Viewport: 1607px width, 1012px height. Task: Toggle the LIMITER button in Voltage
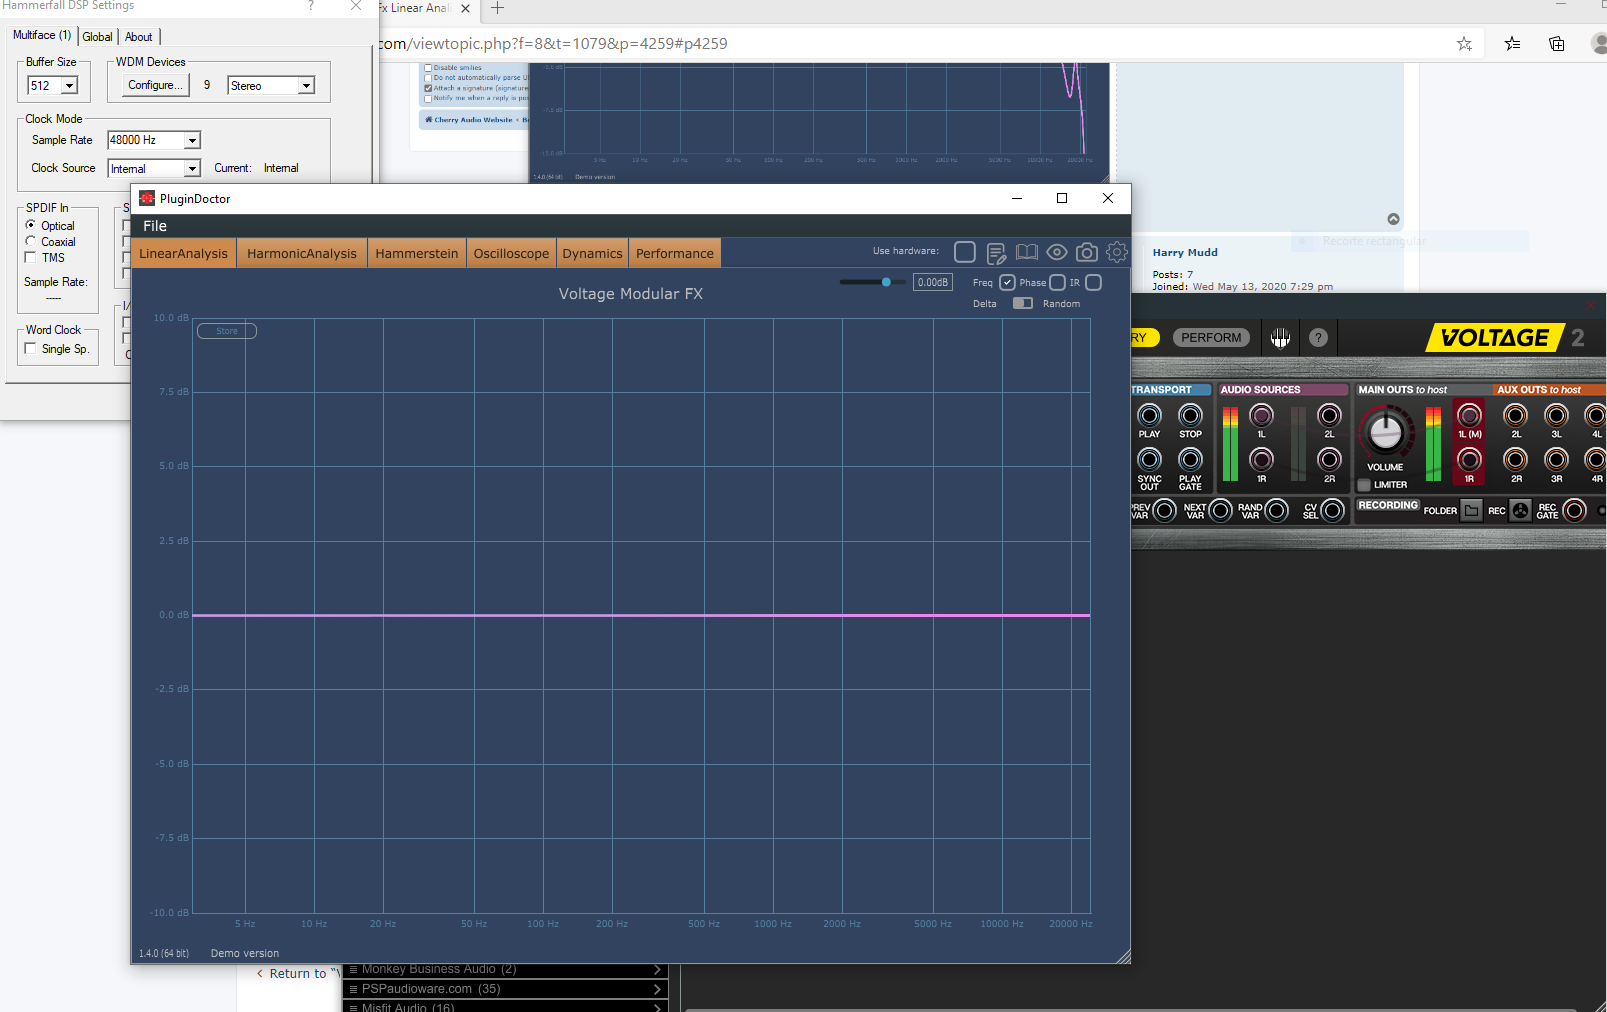[x=1364, y=485]
